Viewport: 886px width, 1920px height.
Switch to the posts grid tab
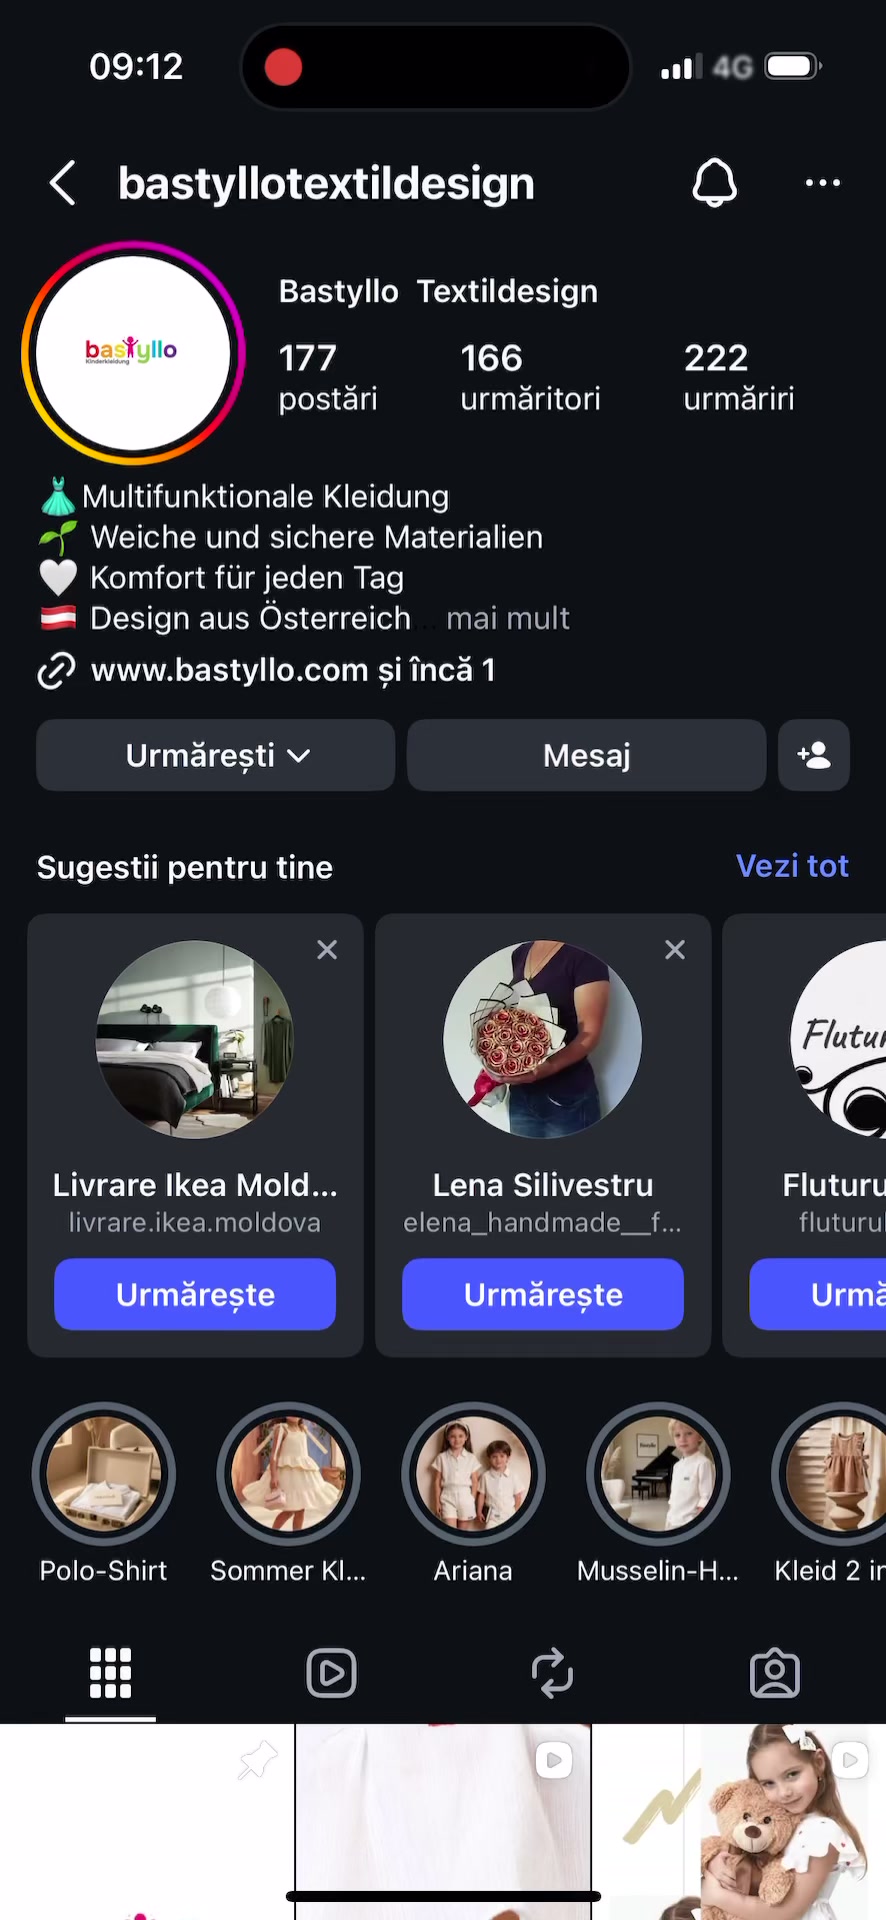[110, 1673]
